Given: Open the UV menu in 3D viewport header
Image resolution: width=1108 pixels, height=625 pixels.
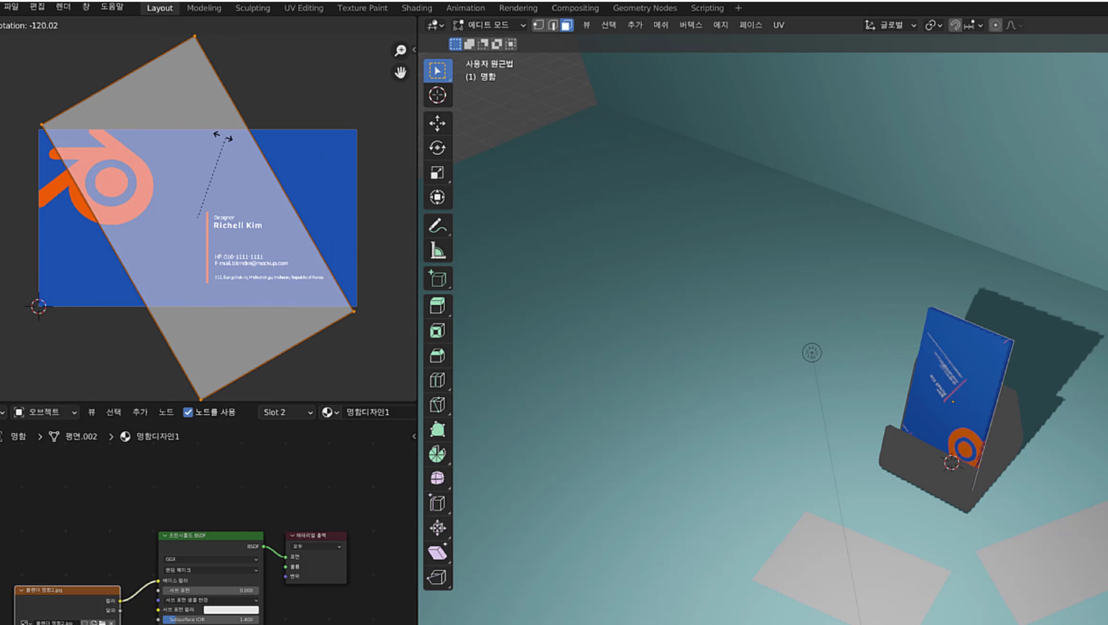Looking at the screenshot, I should (779, 25).
